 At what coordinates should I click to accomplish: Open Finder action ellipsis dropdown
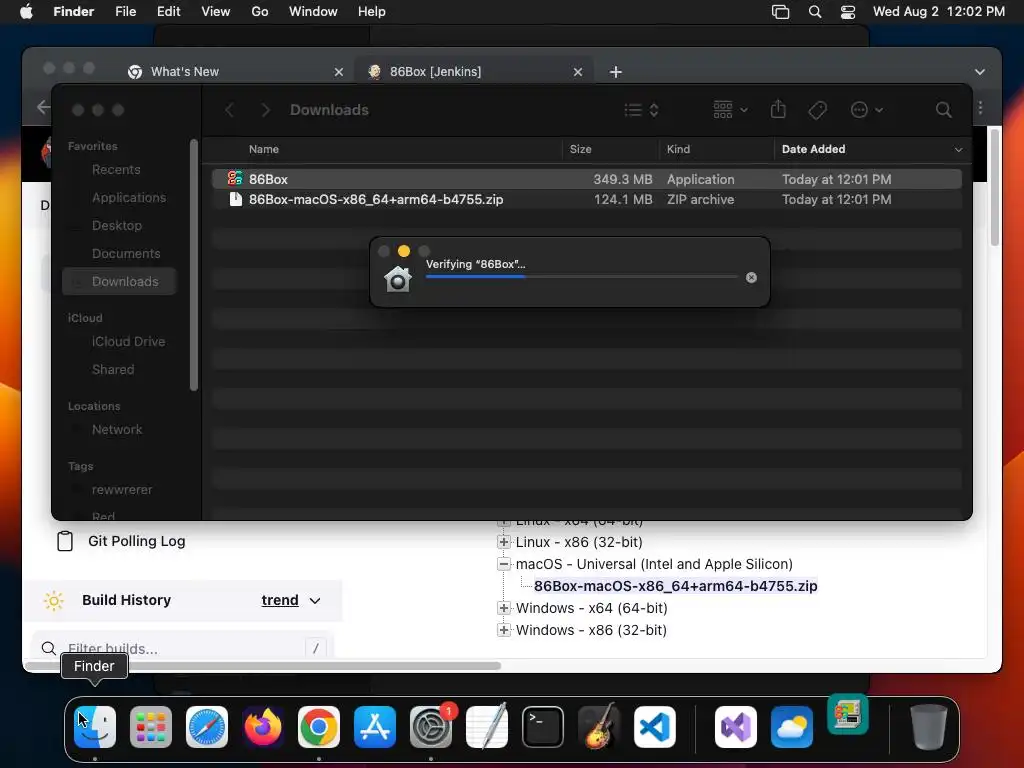(867, 110)
